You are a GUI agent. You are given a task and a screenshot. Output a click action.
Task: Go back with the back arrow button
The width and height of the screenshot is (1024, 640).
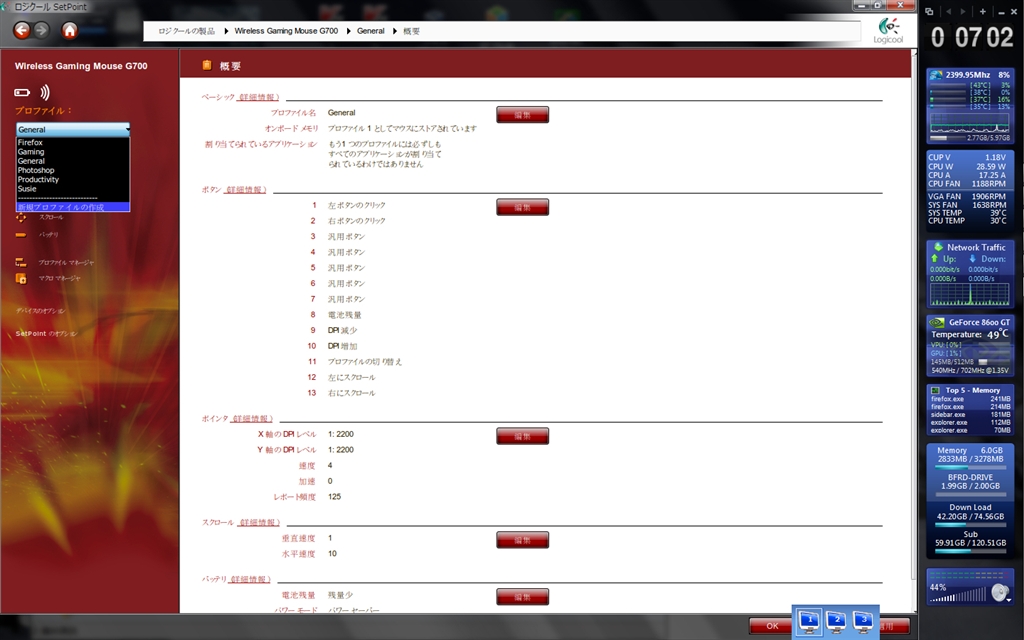coord(22,30)
